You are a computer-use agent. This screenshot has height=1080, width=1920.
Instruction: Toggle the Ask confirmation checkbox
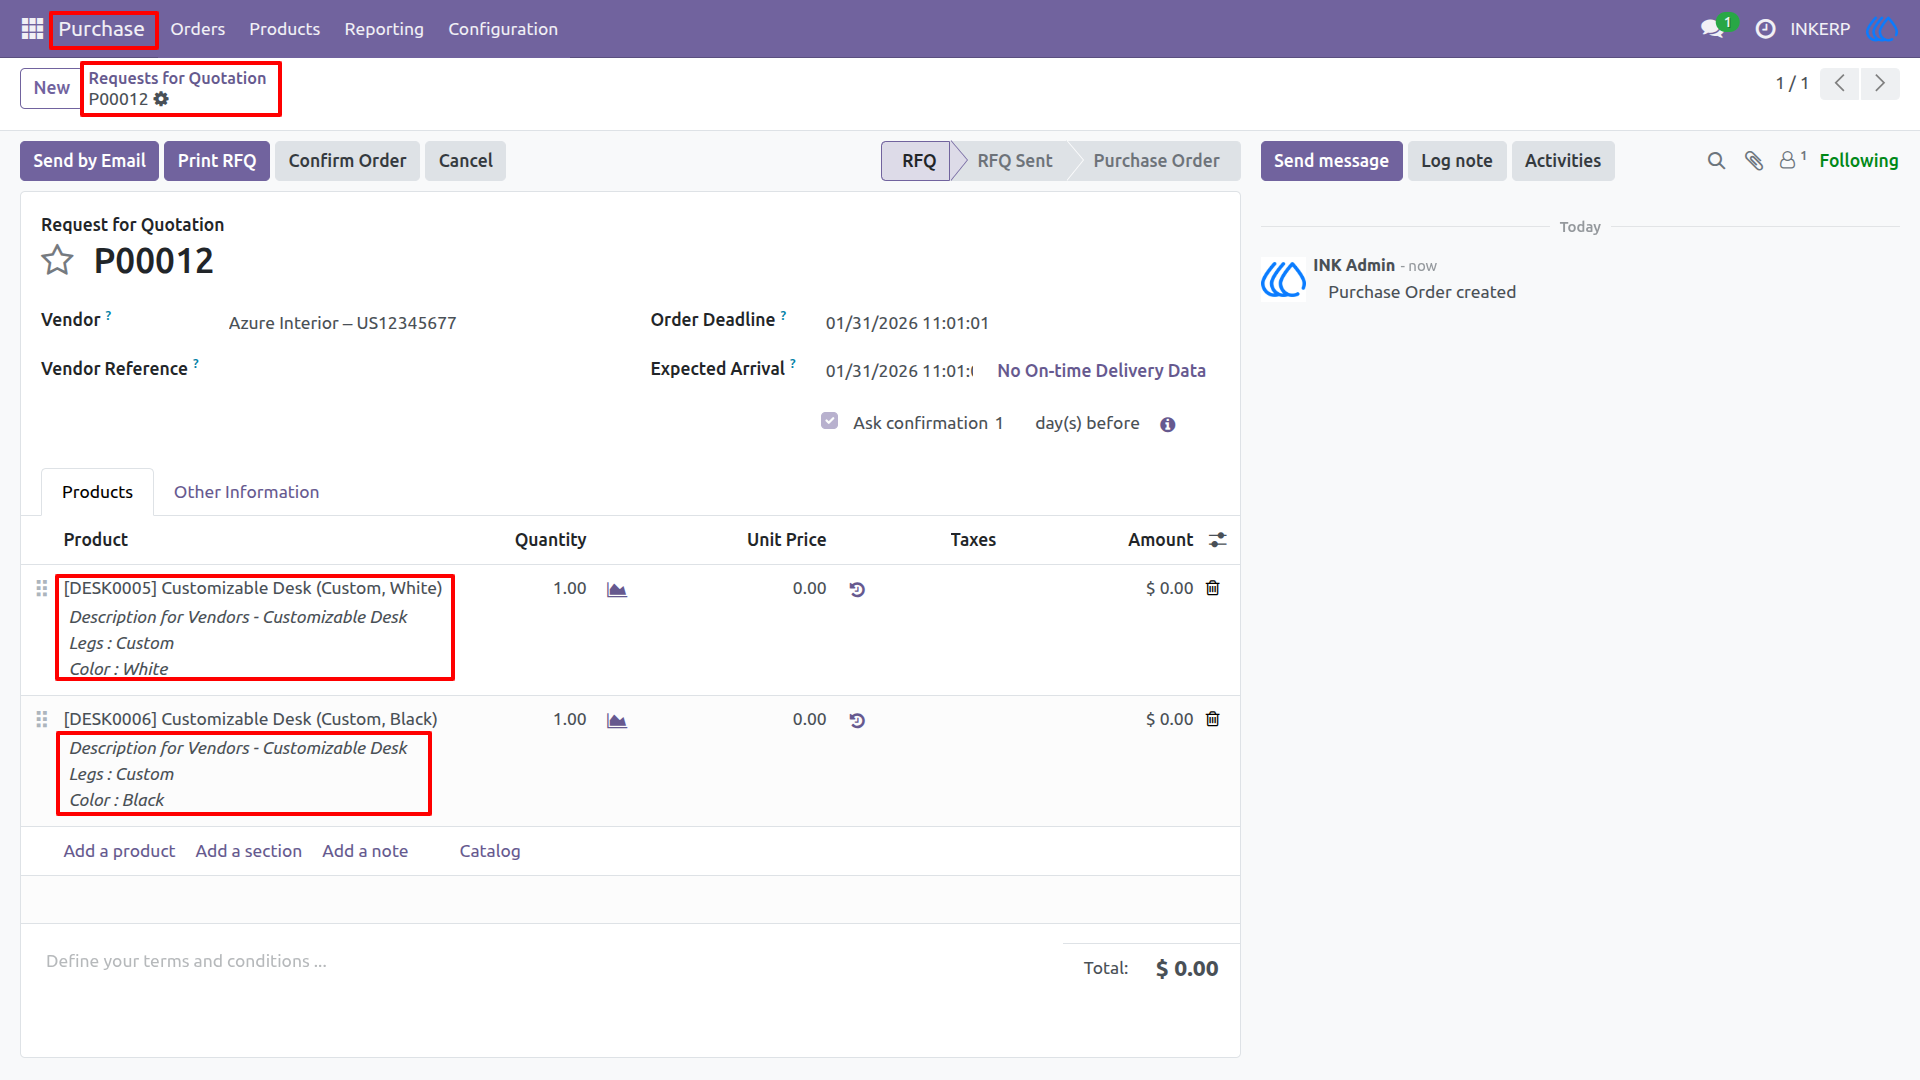coord(829,421)
